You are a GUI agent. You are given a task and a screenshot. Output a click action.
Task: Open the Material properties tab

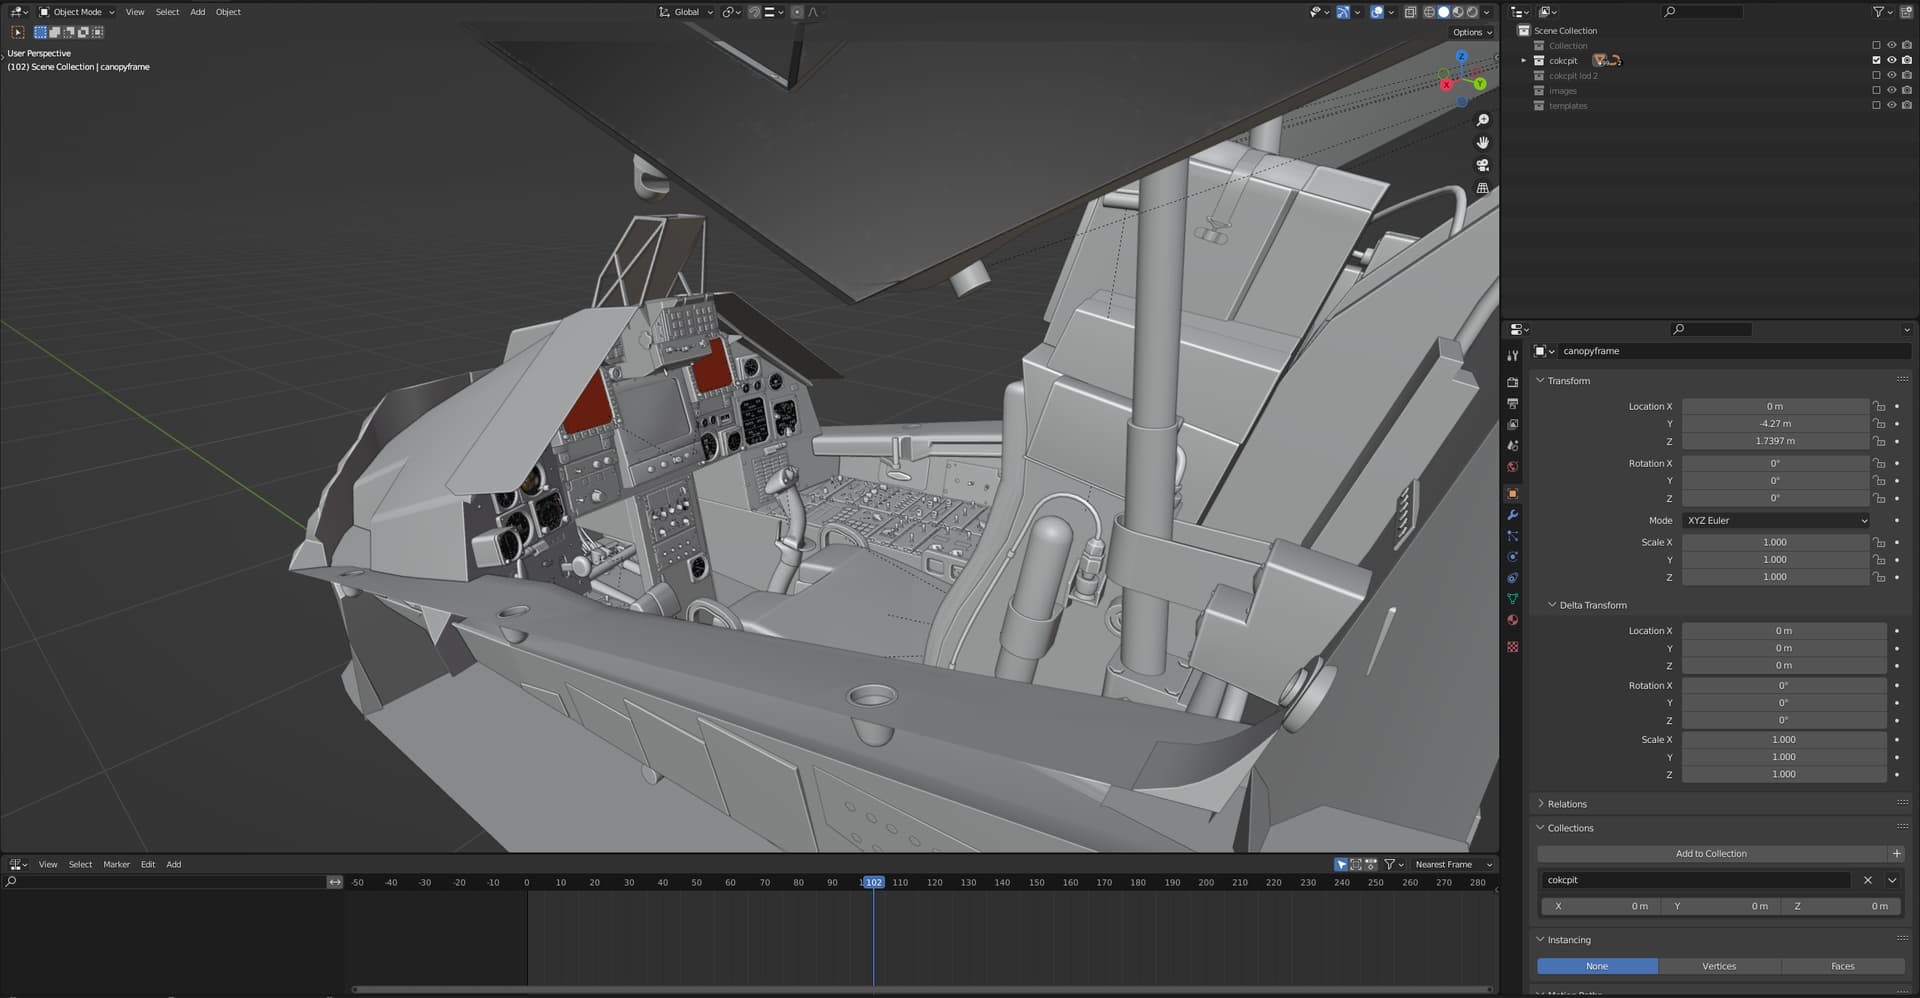(x=1512, y=620)
